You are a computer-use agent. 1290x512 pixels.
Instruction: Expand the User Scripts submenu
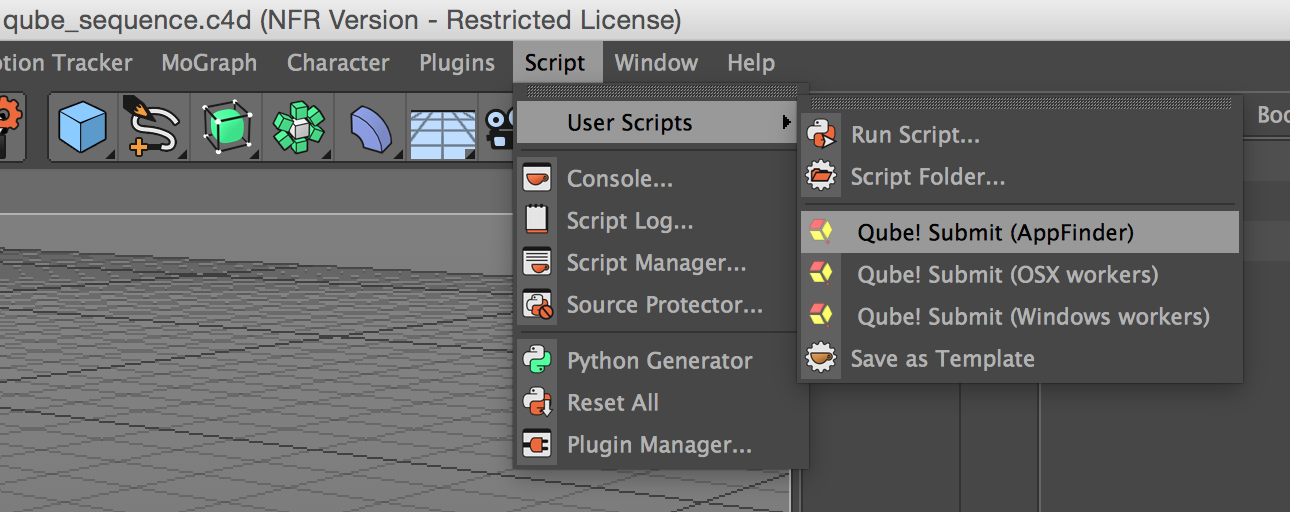tap(630, 123)
